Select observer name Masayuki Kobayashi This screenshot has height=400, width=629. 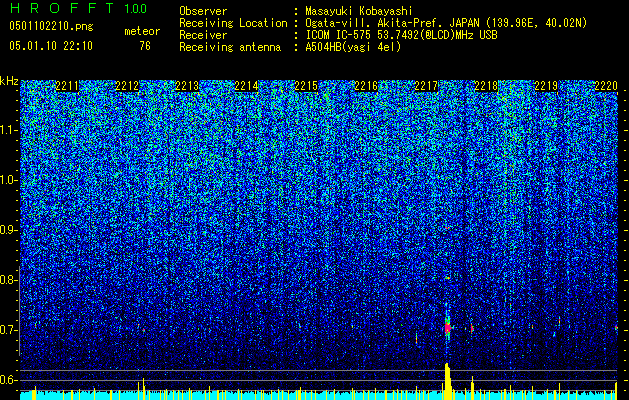pyautogui.click(x=359, y=11)
